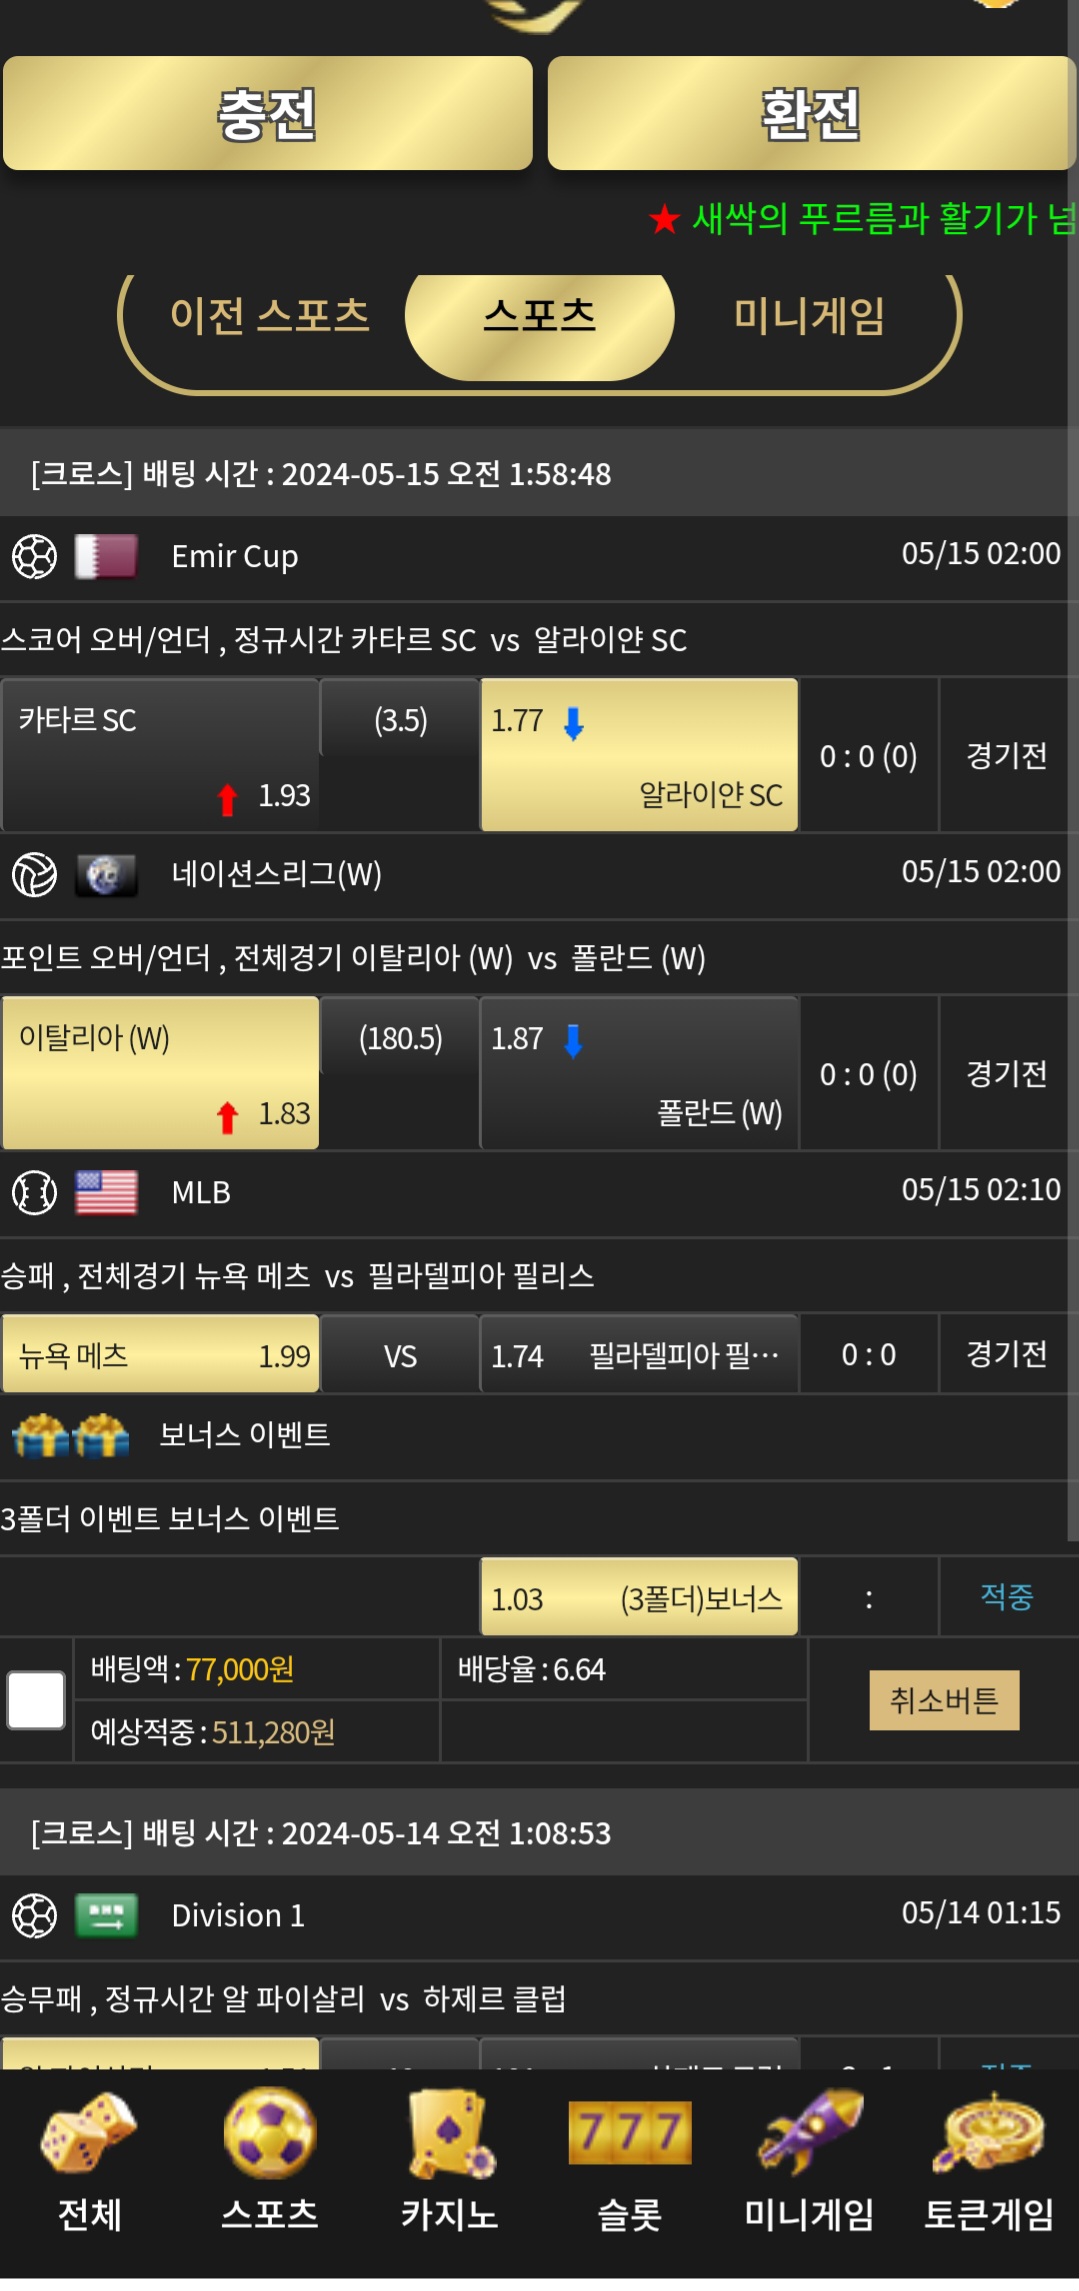Click the Qatar flag next to Emir Cup
Image resolution: width=1079 pixels, height=2291 pixels.
tap(106, 556)
